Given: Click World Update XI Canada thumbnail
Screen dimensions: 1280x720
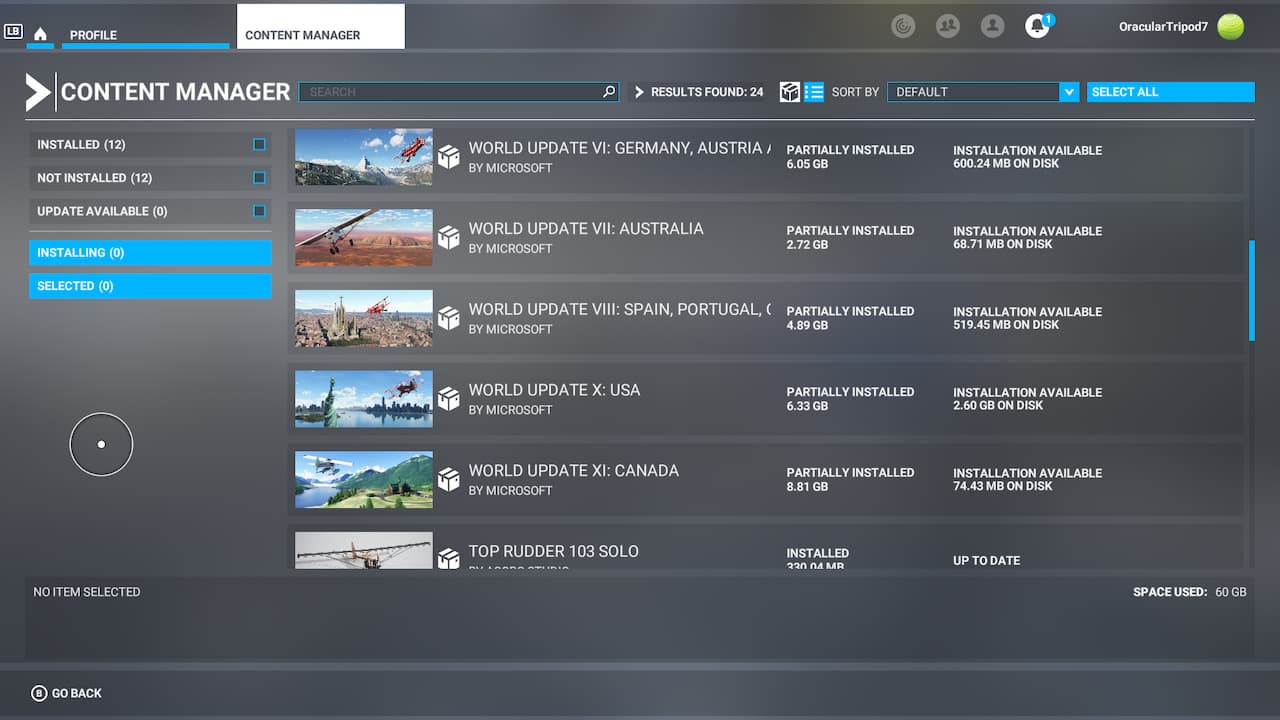Looking at the screenshot, I should click(364, 480).
